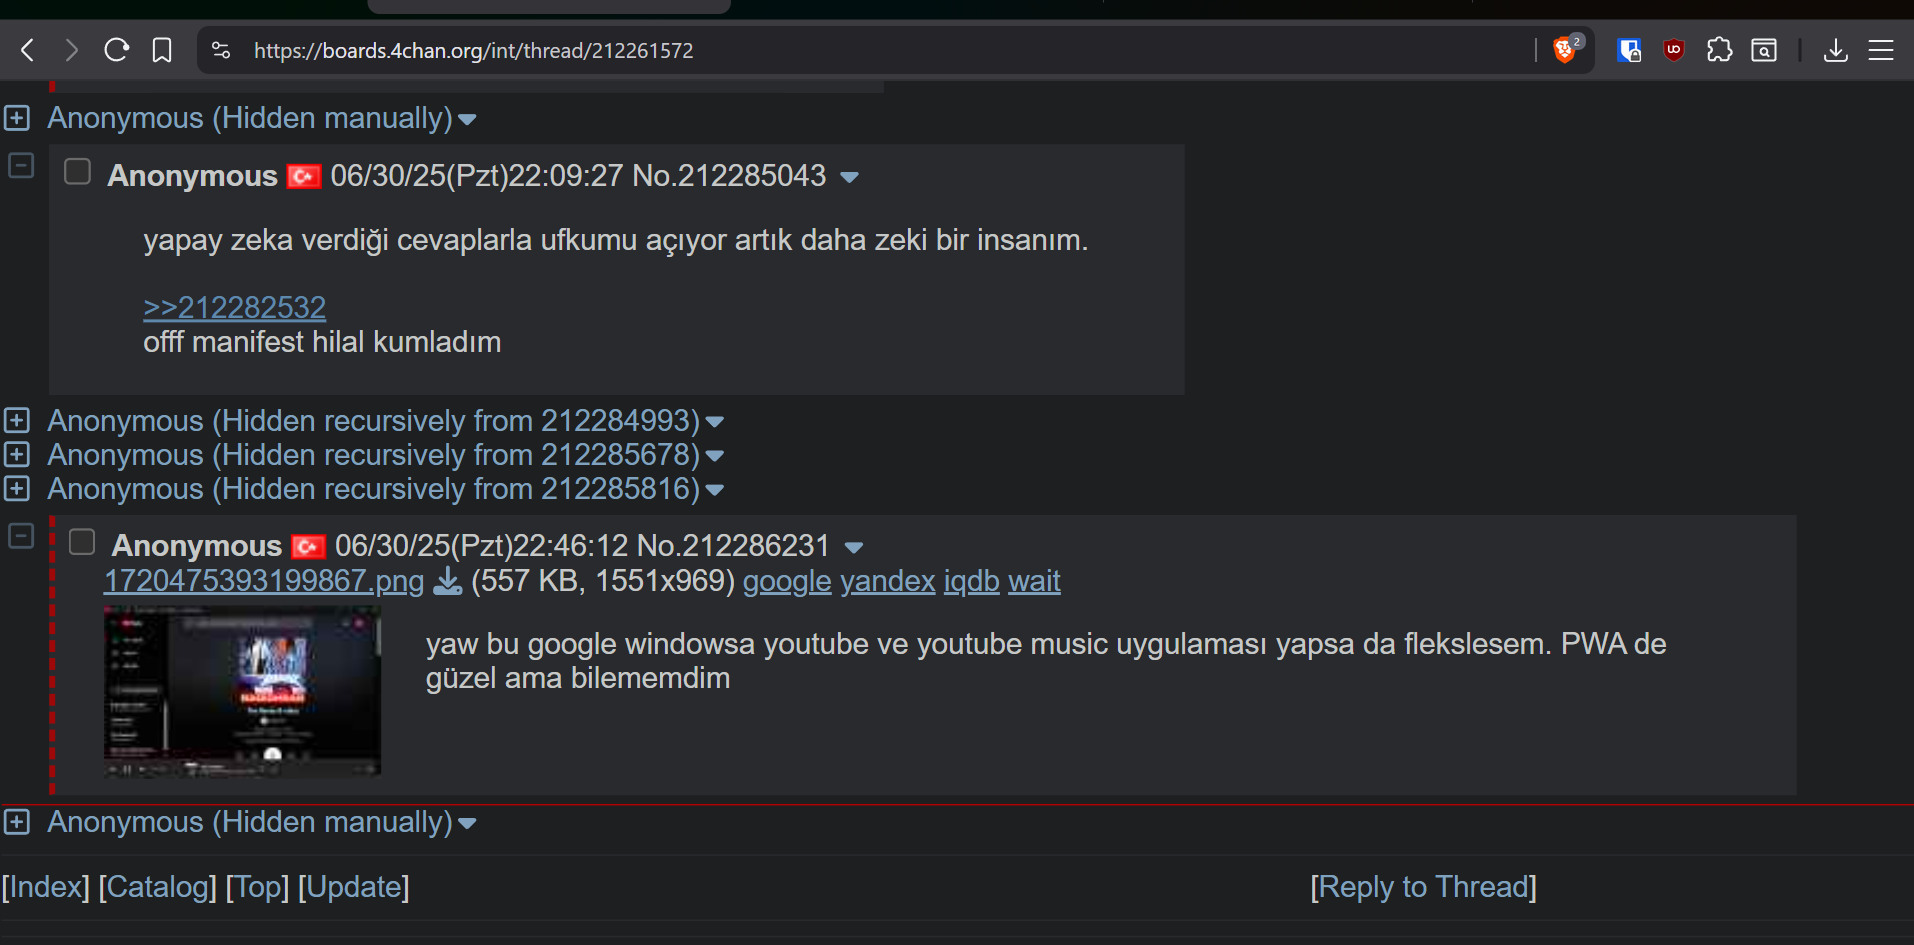Open post menu arrow beside No.212286231
1914x945 pixels.
(853, 547)
